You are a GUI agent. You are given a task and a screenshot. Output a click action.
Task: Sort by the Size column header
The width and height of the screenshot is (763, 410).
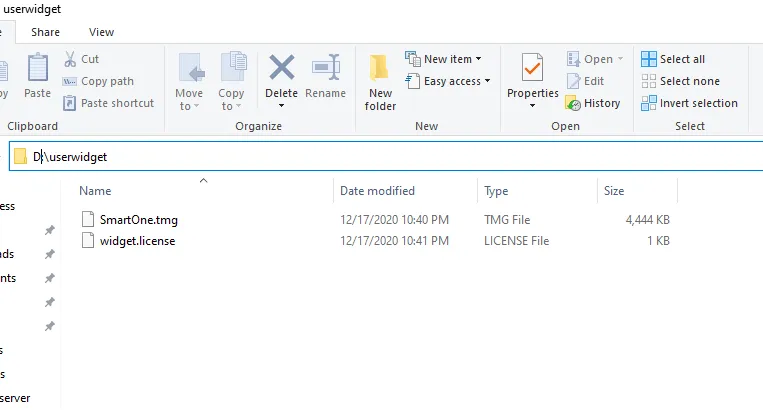tap(614, 191)
